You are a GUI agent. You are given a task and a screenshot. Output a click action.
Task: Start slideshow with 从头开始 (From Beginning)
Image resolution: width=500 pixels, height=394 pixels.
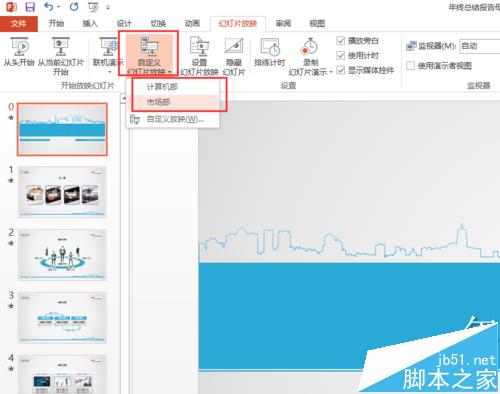tap(19, 52)
